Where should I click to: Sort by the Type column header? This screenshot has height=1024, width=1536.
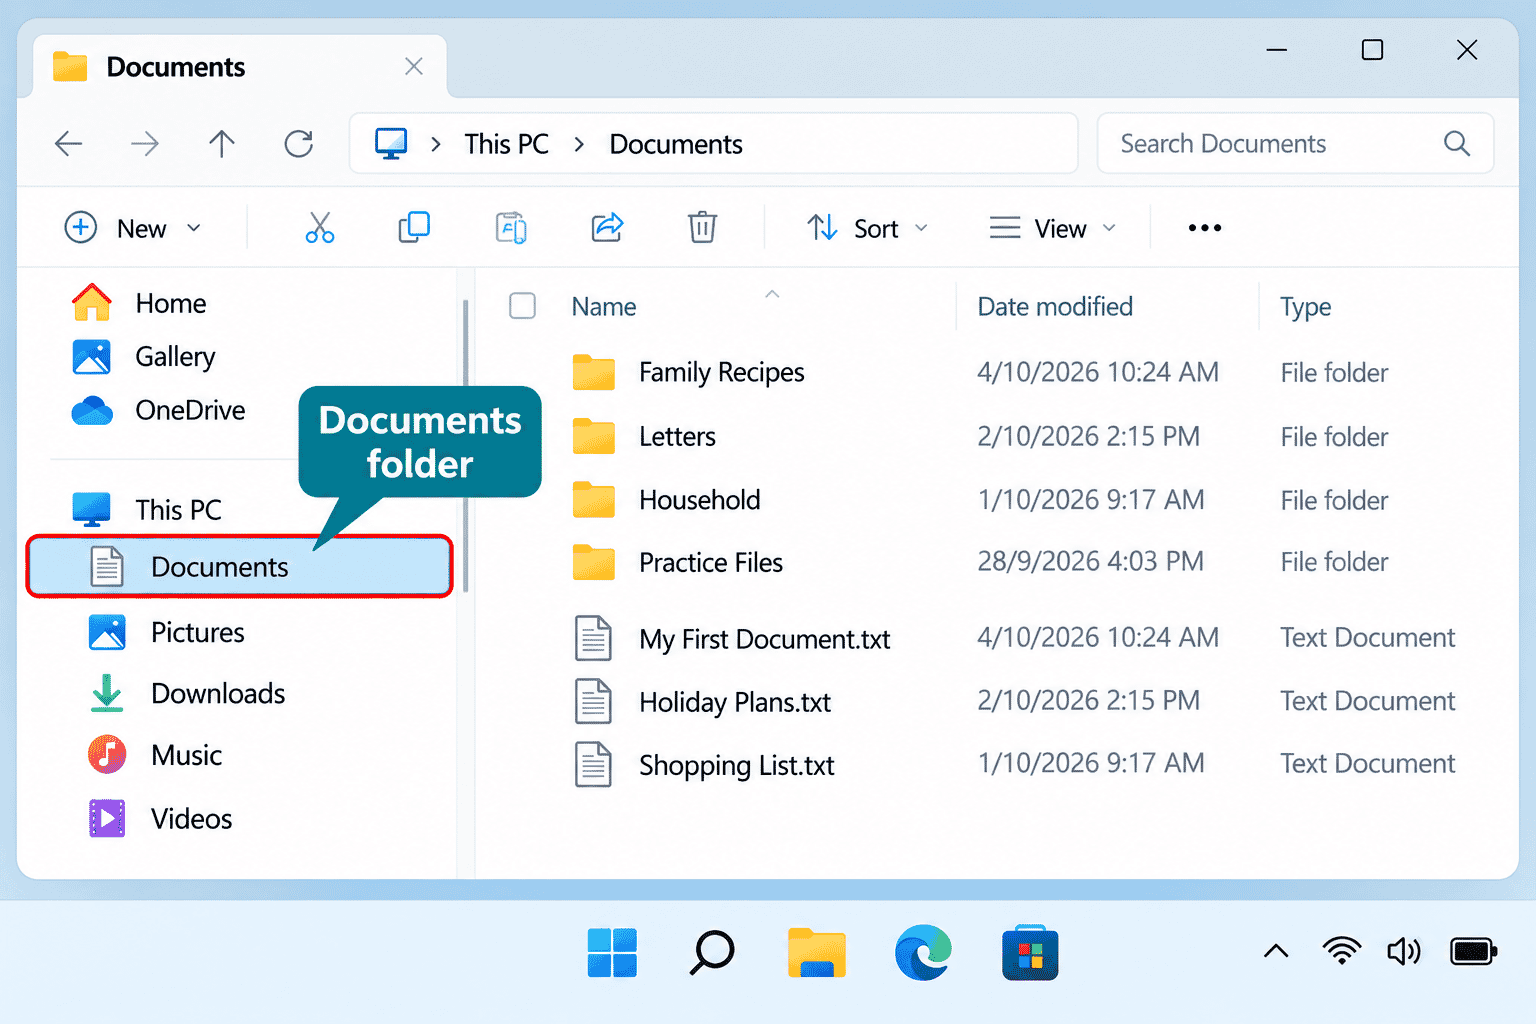1305,306
